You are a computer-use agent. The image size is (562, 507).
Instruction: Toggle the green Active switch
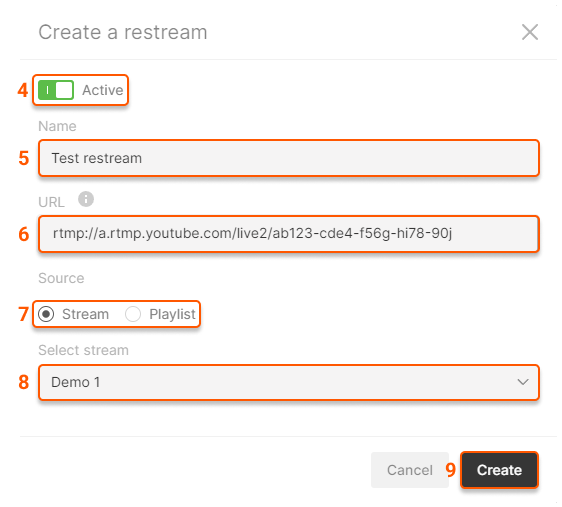[x=56, y=90]
